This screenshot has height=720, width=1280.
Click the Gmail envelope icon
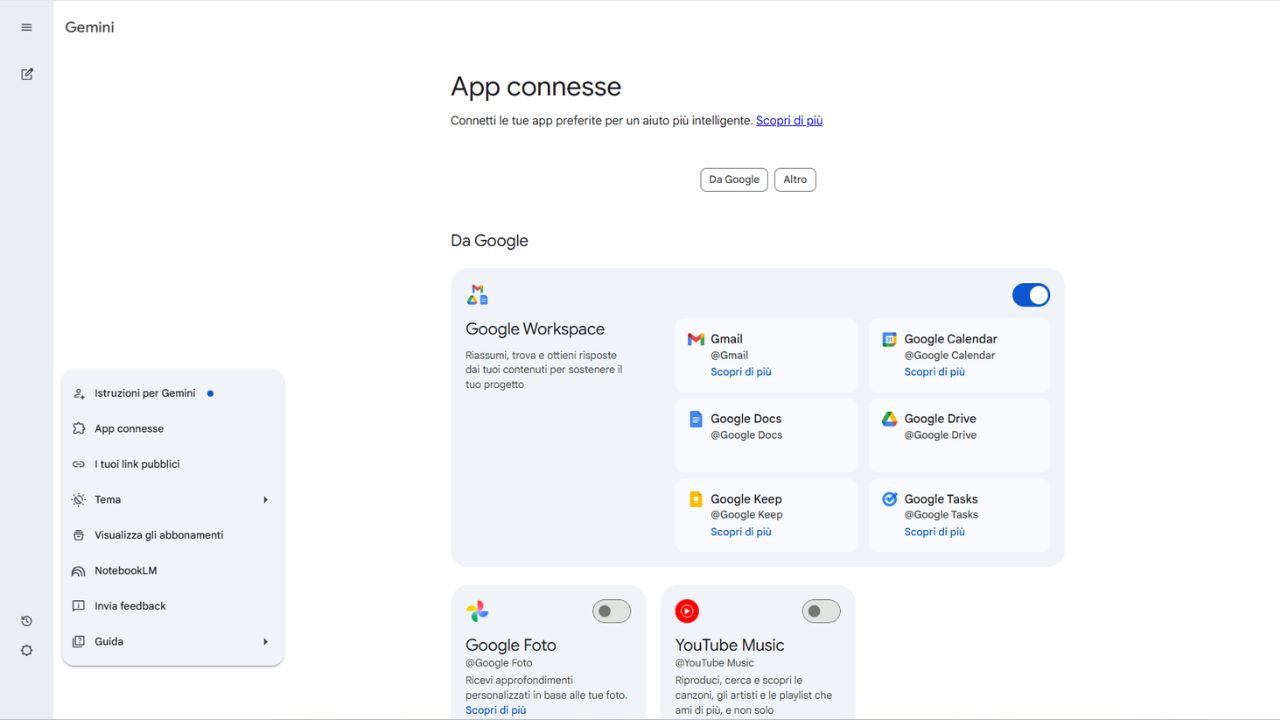(696, 339)
